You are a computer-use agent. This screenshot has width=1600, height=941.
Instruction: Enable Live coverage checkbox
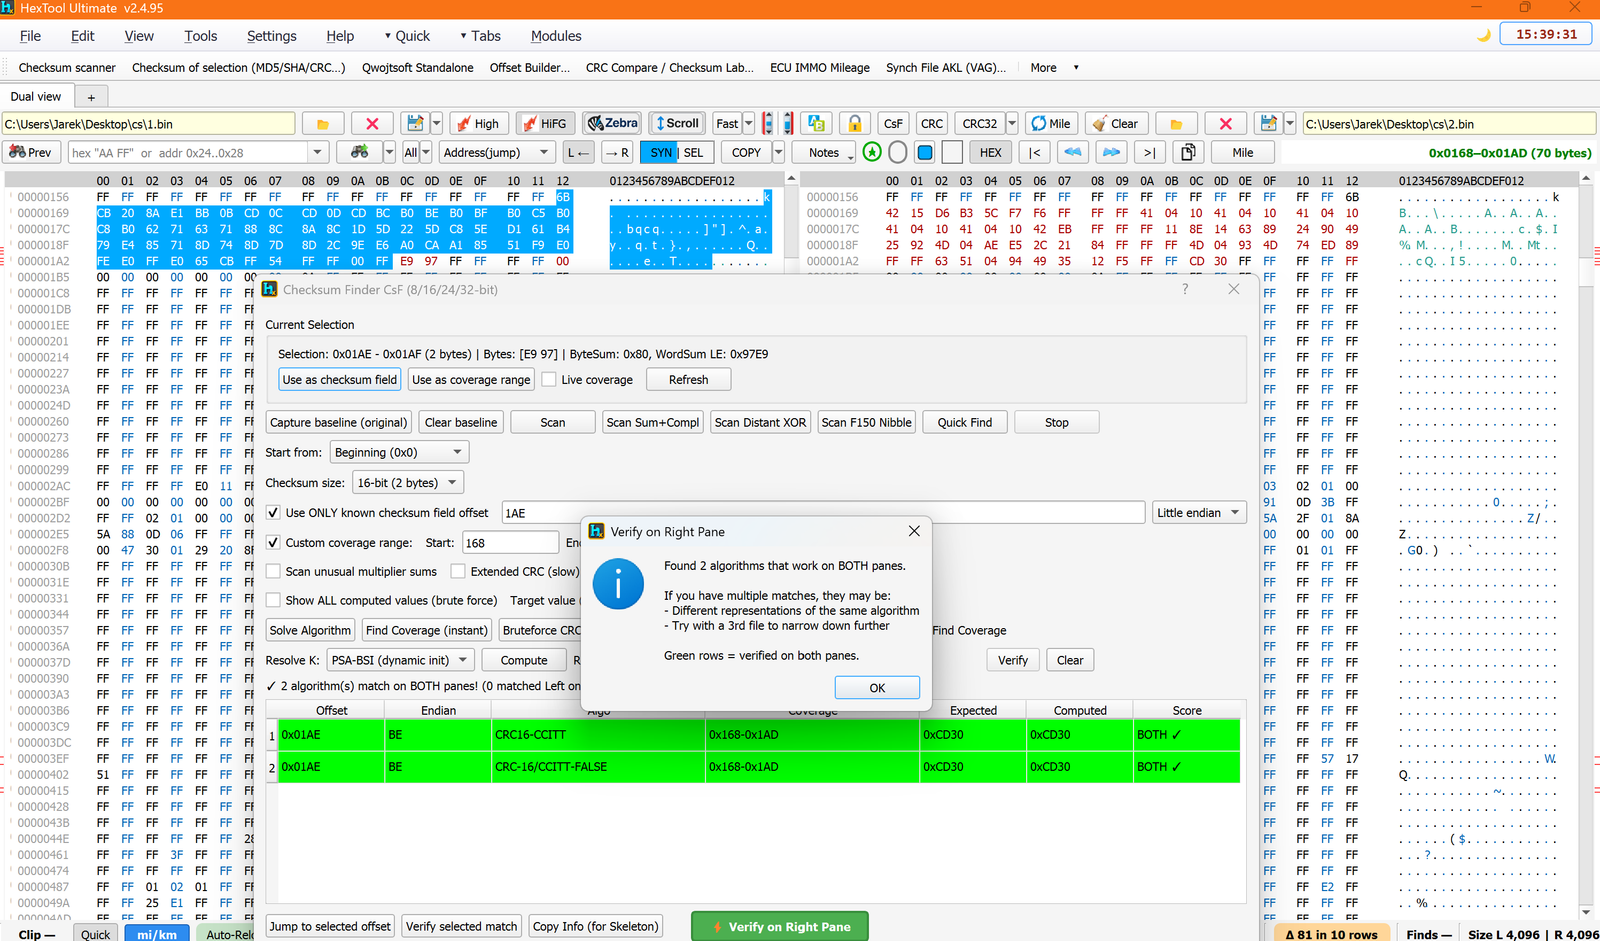549,380
